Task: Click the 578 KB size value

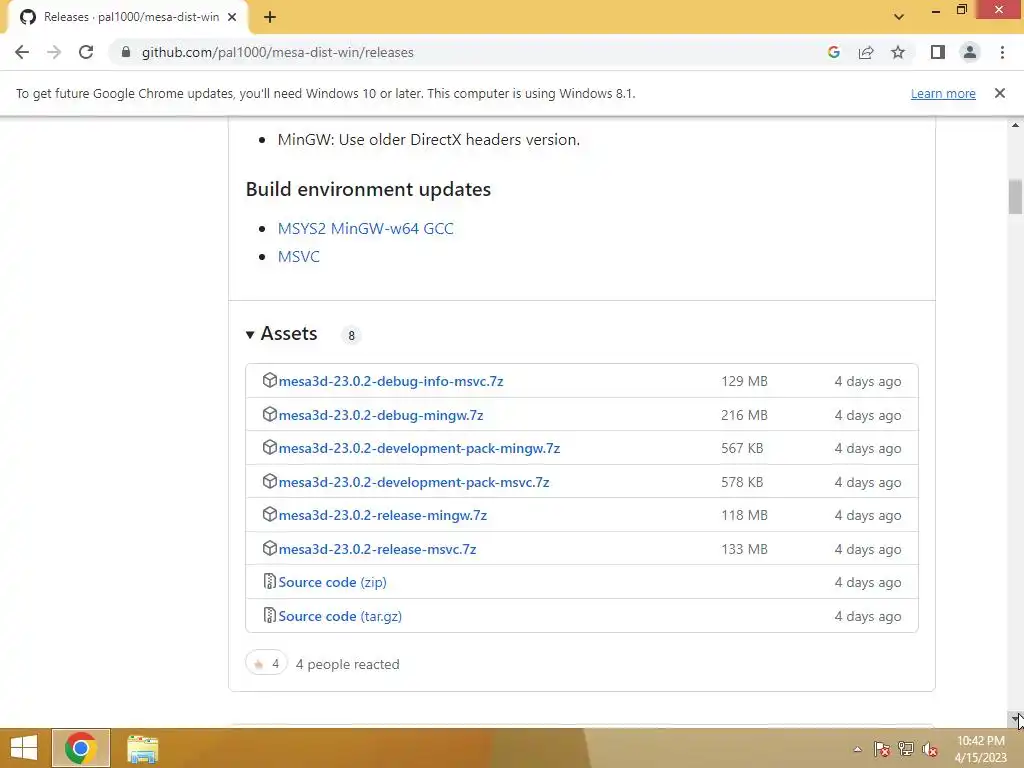Action: click(742, 483)
